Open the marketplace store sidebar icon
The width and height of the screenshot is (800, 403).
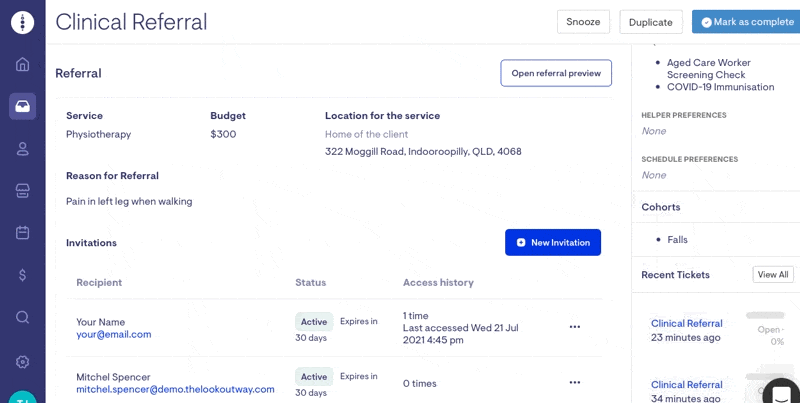22,191
